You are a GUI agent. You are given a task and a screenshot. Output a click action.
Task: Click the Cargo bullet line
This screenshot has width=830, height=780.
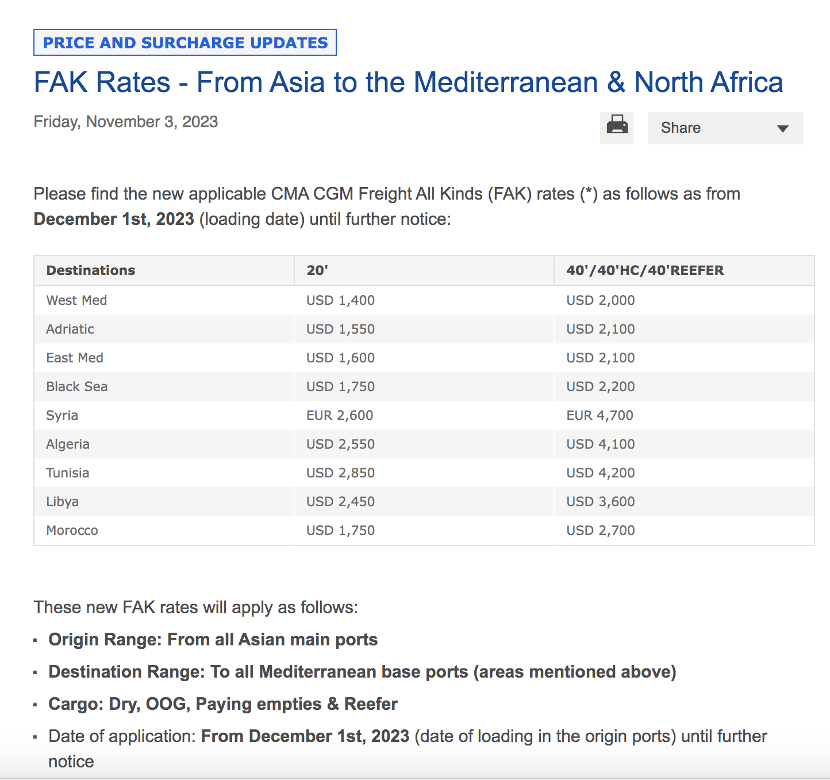click(x=223, y=703)
